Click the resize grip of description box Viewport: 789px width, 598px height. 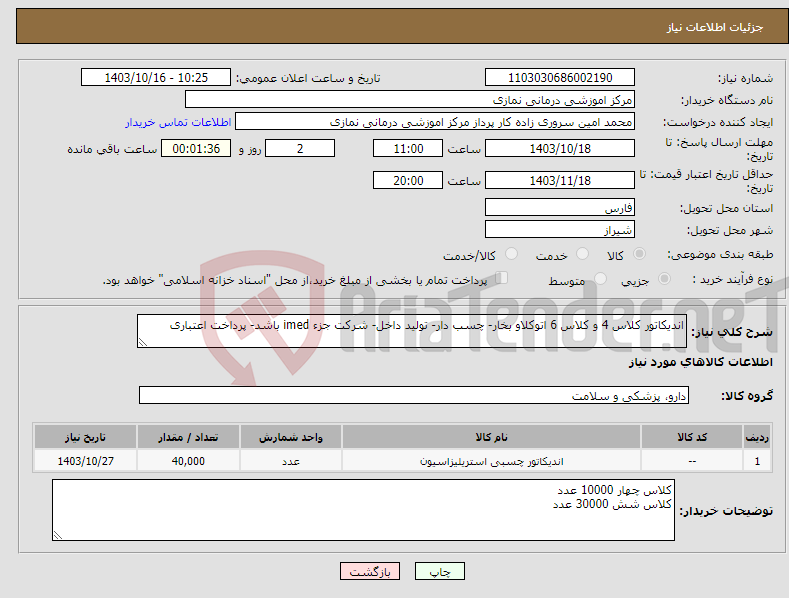coord(142,343)
